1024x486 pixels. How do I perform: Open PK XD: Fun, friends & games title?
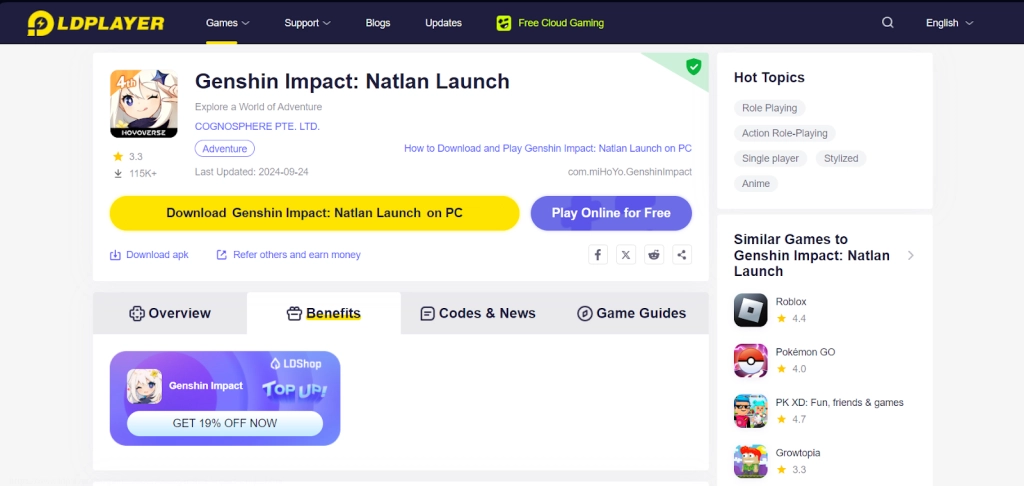pos(839,402)
